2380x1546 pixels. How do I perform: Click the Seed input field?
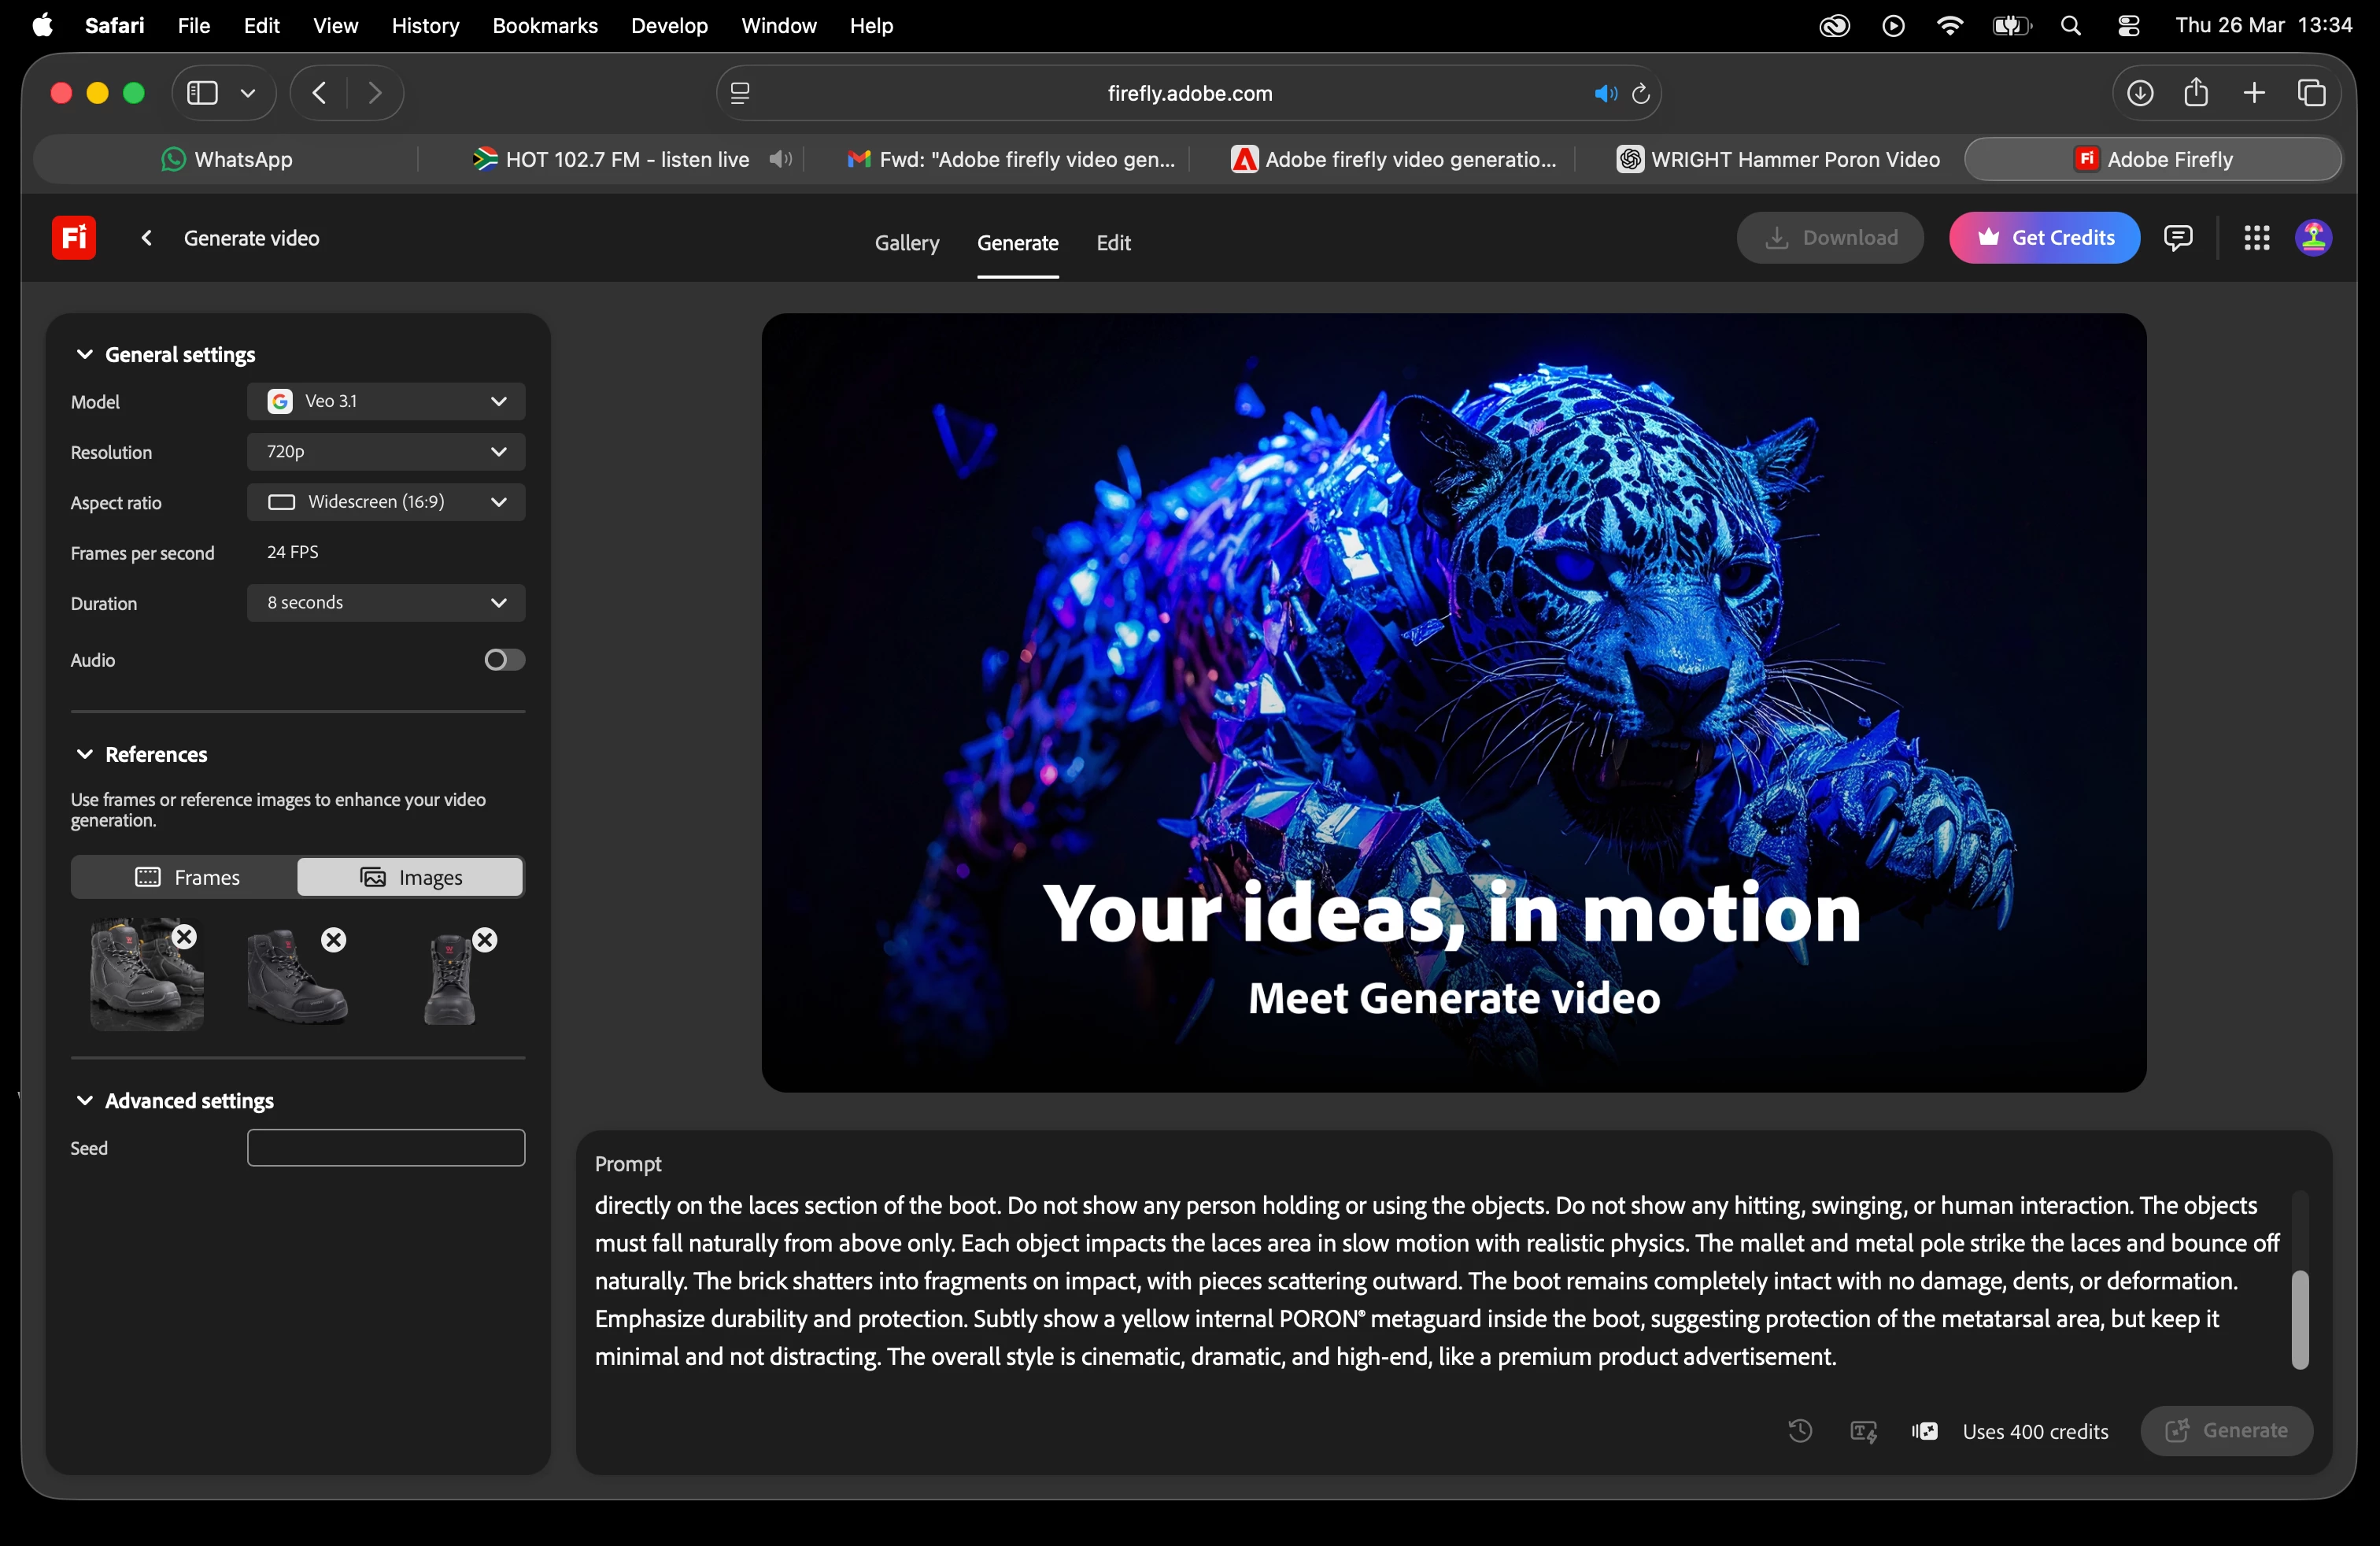386,1148
